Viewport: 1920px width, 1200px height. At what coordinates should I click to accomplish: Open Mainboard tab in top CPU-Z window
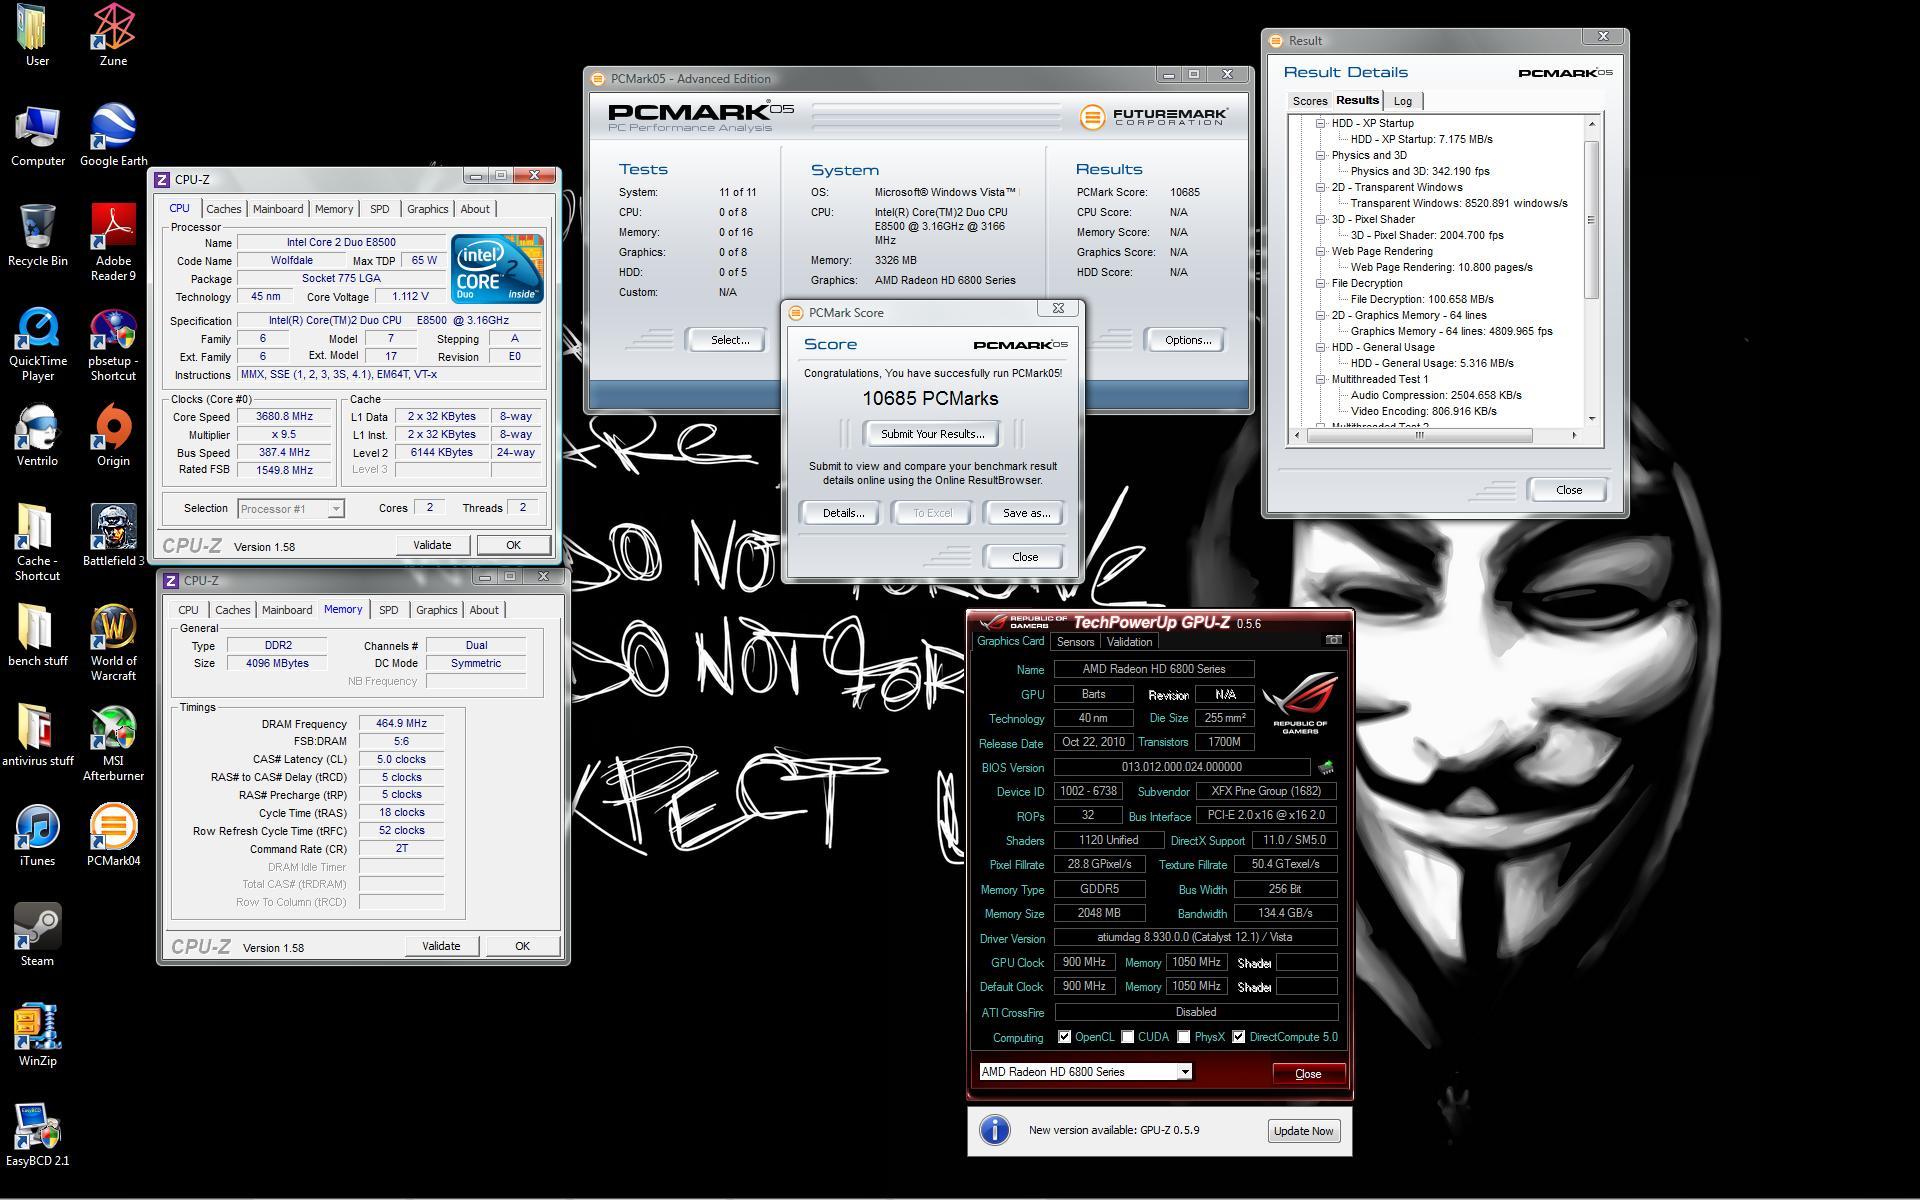point(277,209)
